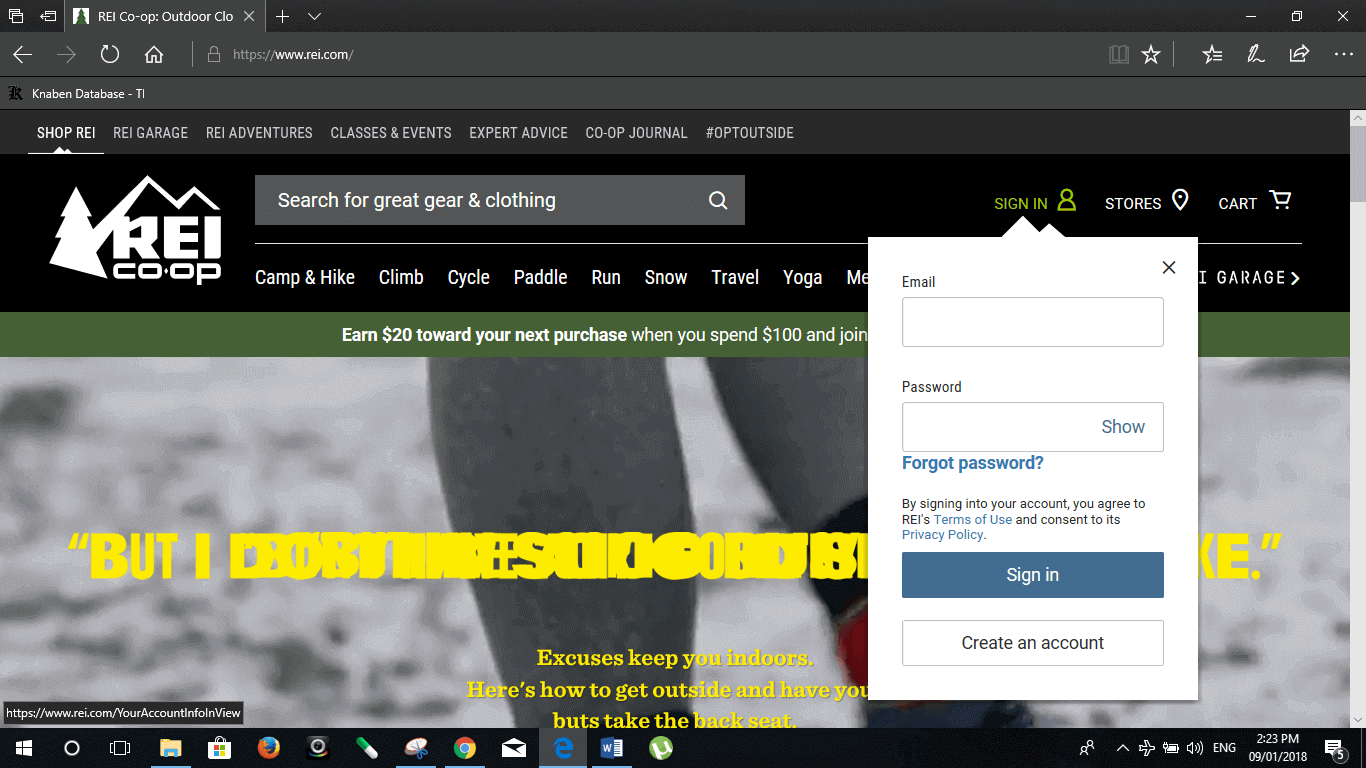The image size is (1366, 768).
Task: Click the blue Sign in button
Action: point(1033,575)
